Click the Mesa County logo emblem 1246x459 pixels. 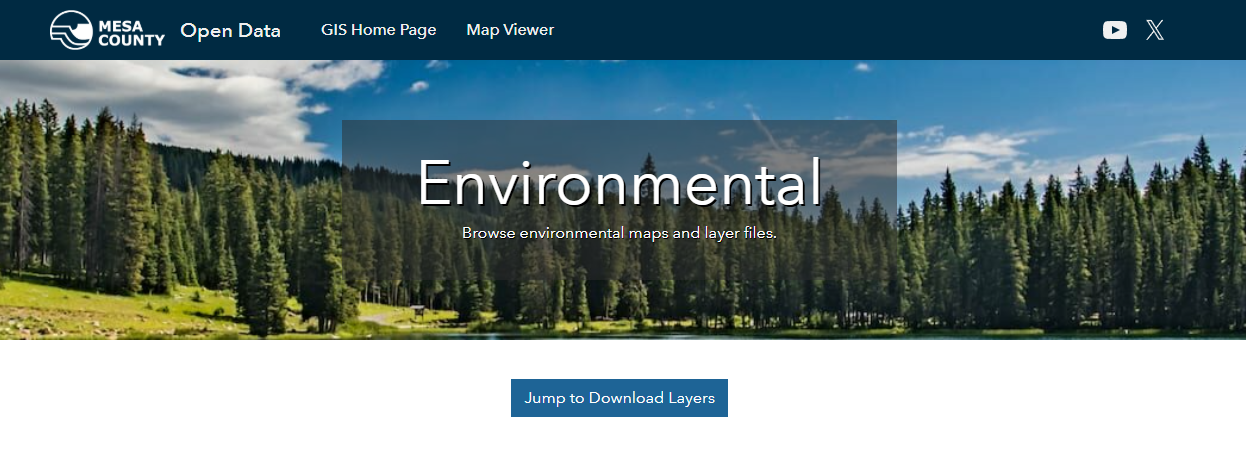[x=70, y=30]
